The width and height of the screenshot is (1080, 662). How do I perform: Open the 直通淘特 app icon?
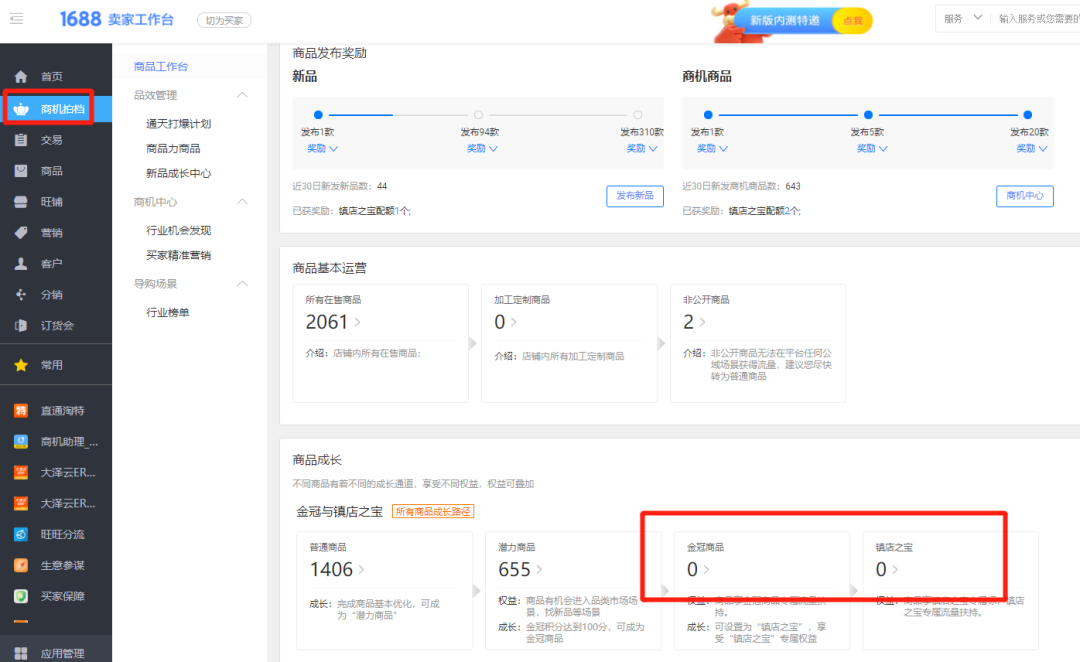21,411
